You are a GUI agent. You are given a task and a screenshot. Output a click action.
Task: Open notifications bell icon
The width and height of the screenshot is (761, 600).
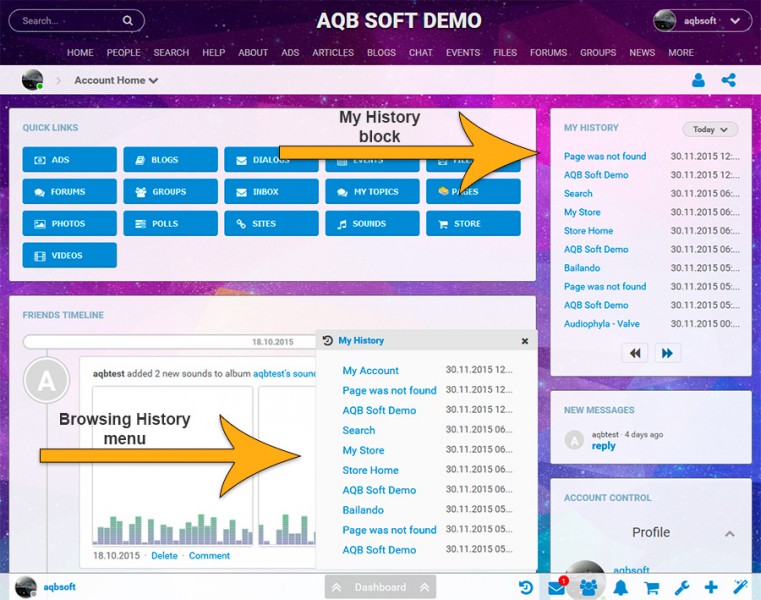[x=621, y=587]
